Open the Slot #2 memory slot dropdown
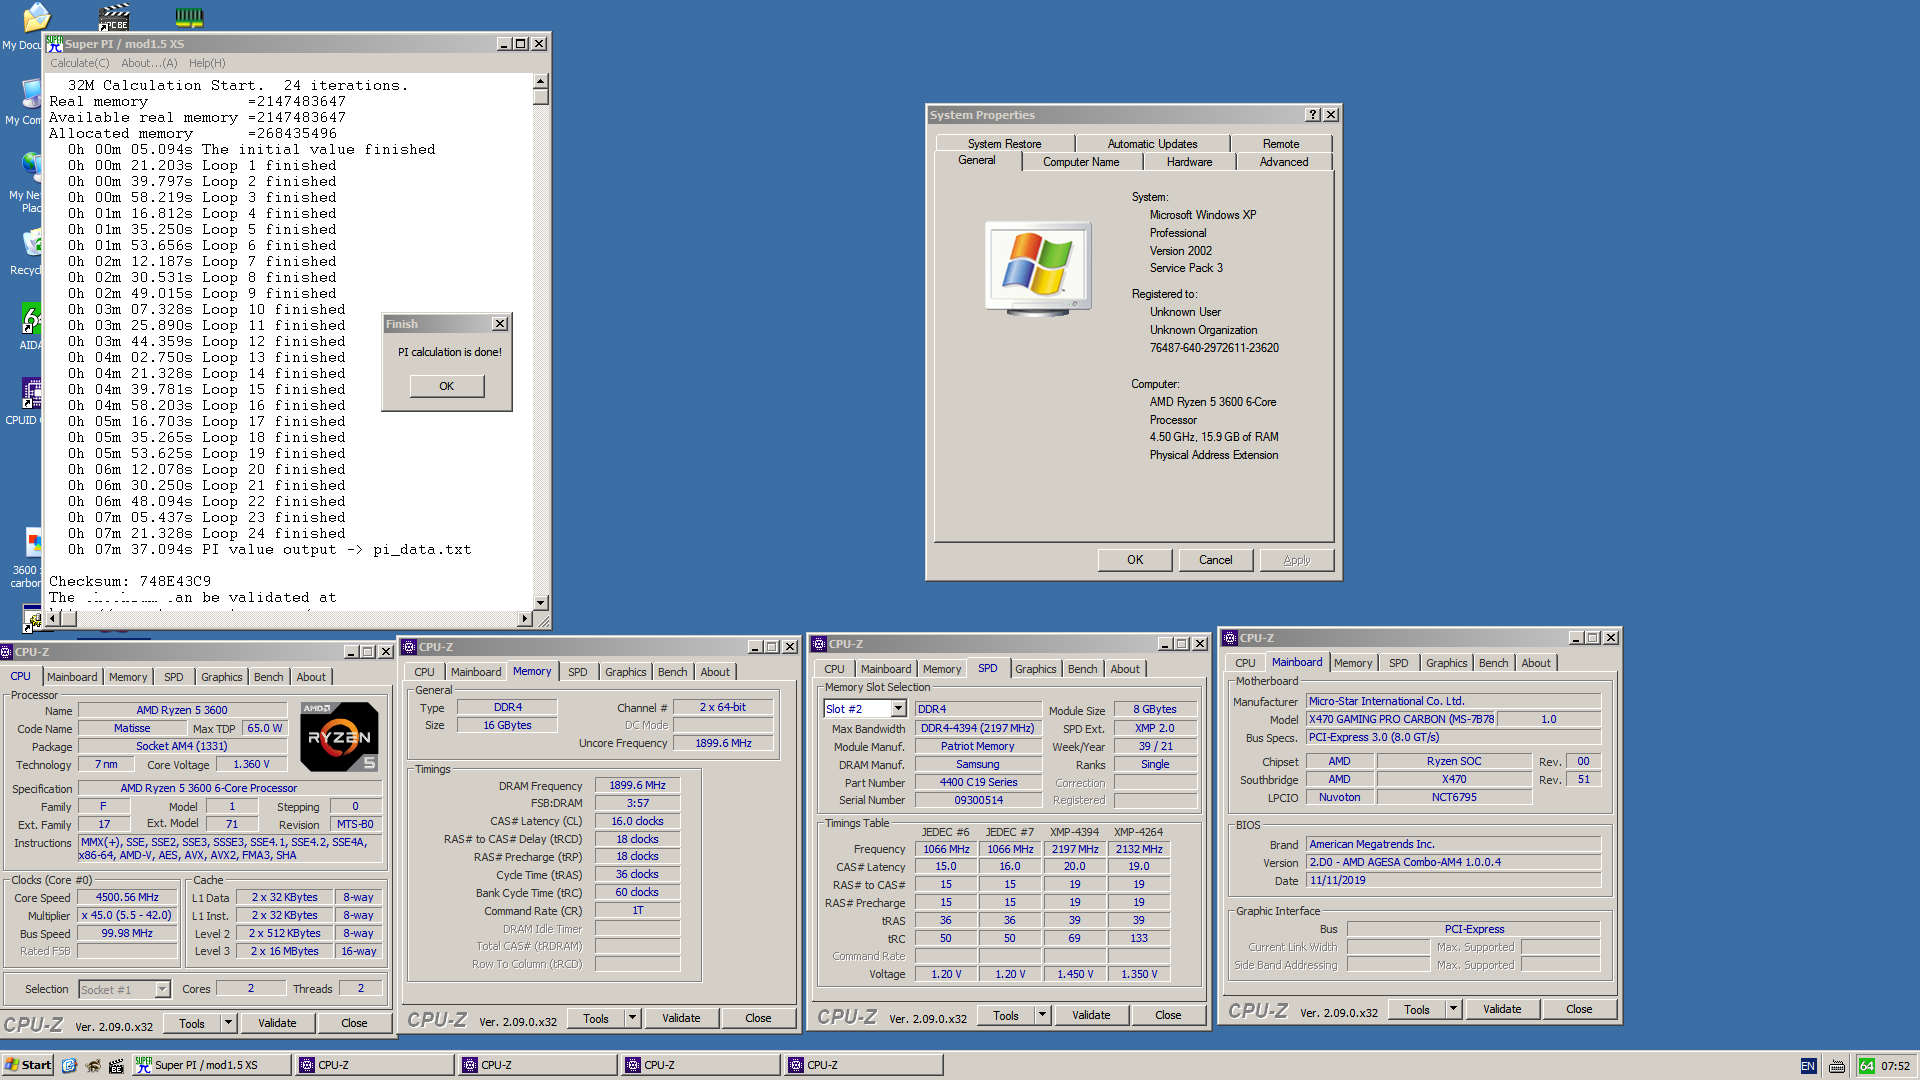Screen dimensions: 1920x1080 point(898,709)
